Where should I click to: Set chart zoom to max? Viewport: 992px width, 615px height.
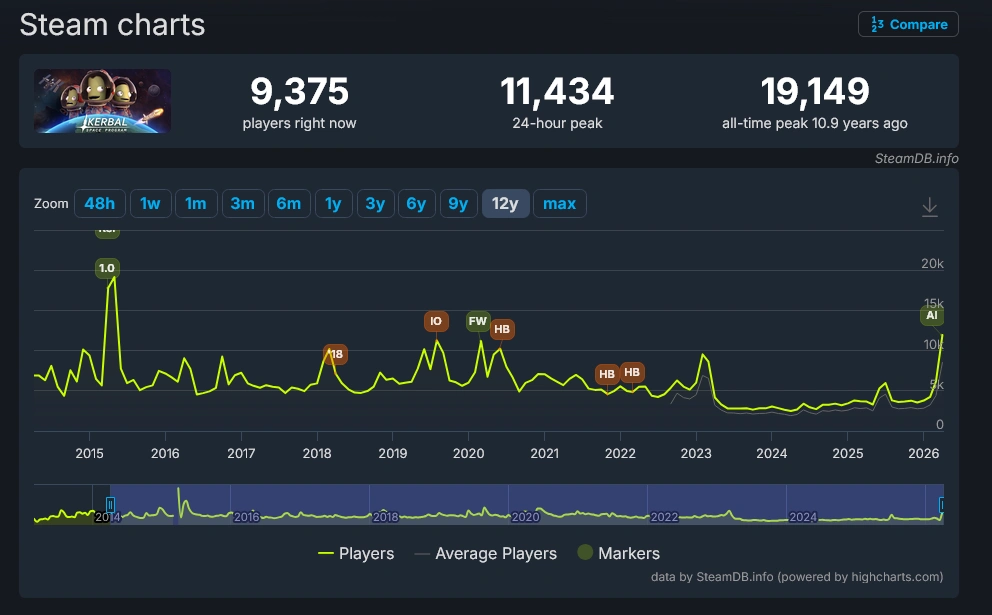pyautogui.click(x=559, y=204)
